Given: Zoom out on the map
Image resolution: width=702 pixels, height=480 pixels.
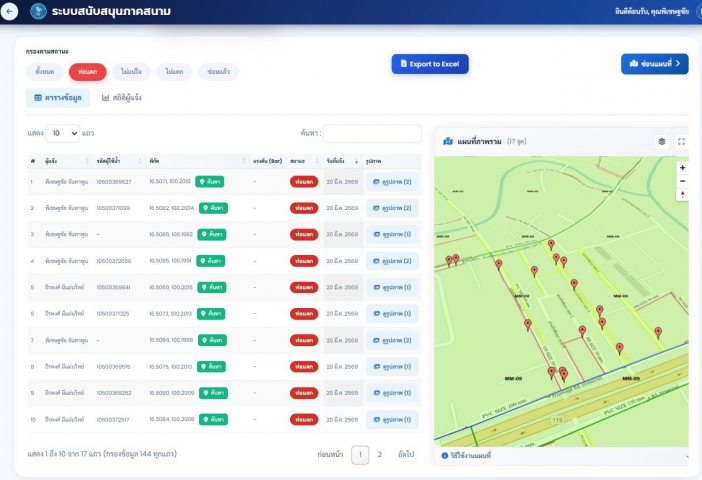Looking at the screenshot, I should click(682, 181).
